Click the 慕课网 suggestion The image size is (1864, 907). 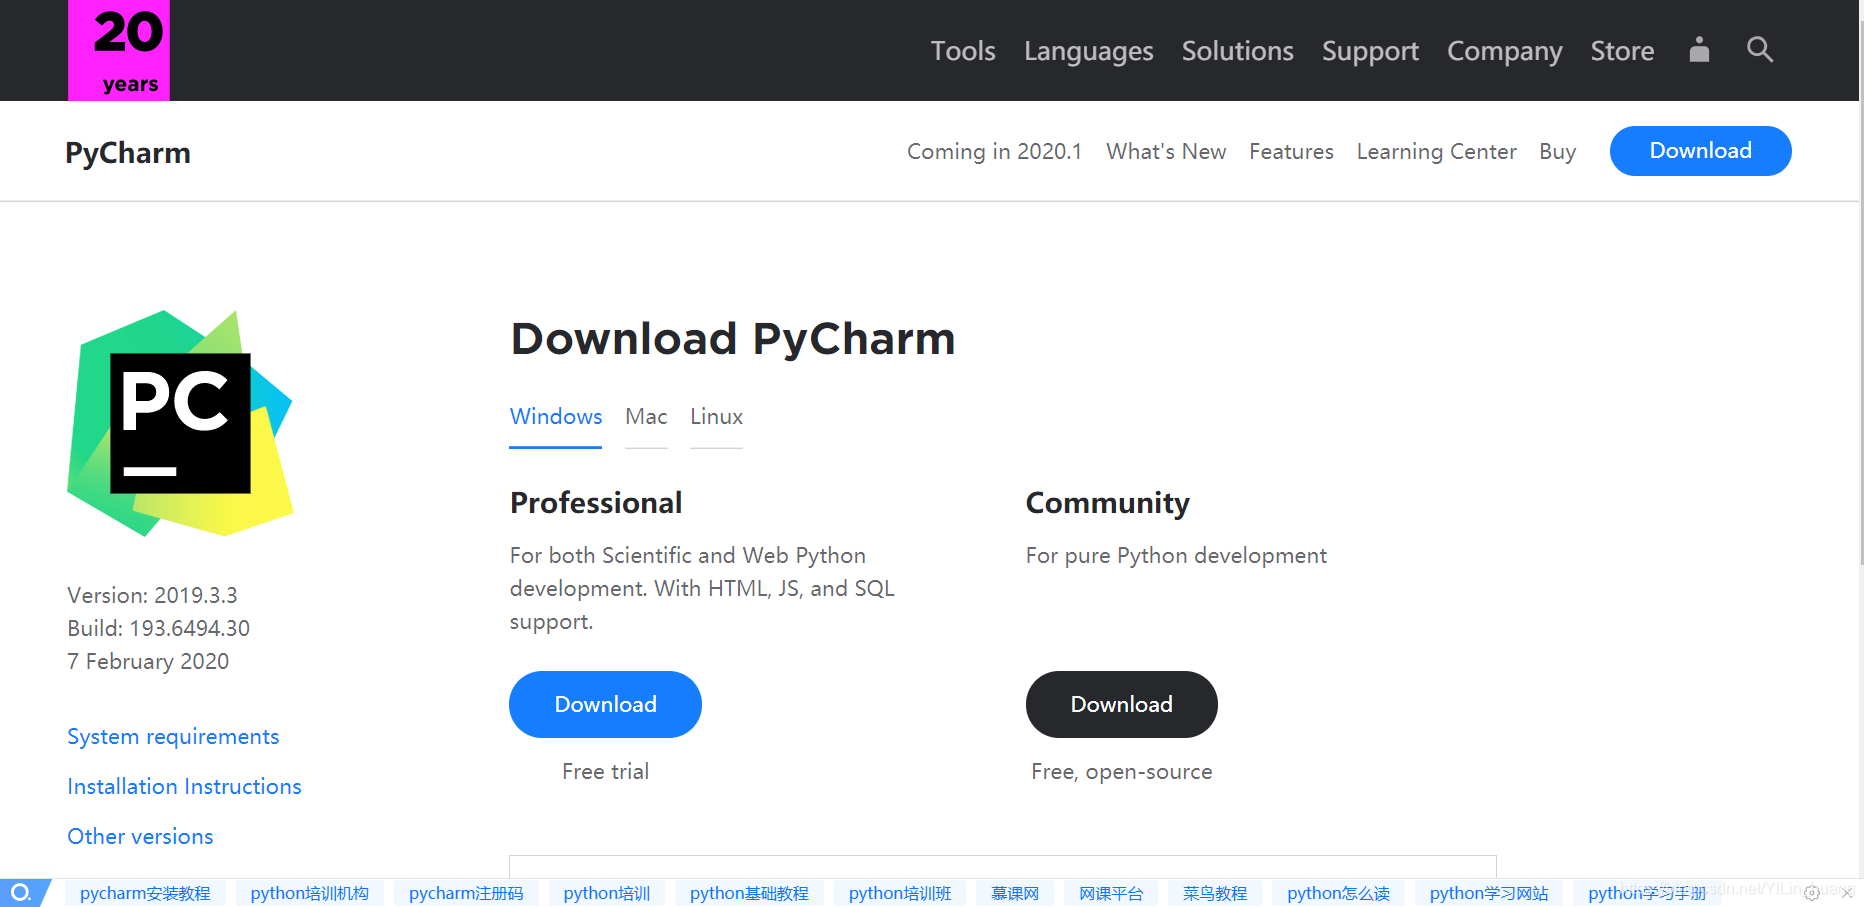pyautogui.click(x=1015, y=893)
